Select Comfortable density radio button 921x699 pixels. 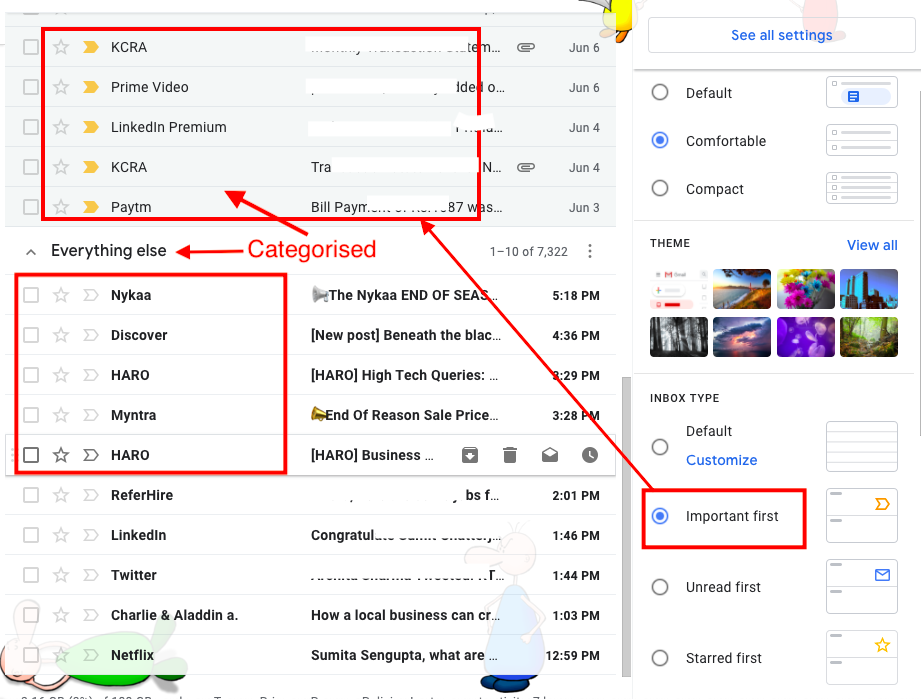point(660,140)
